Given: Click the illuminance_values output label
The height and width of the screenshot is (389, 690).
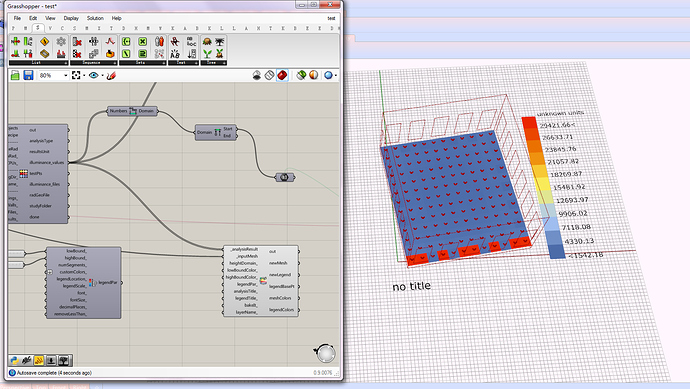Looking at the screenshot, I should [47, 162].
